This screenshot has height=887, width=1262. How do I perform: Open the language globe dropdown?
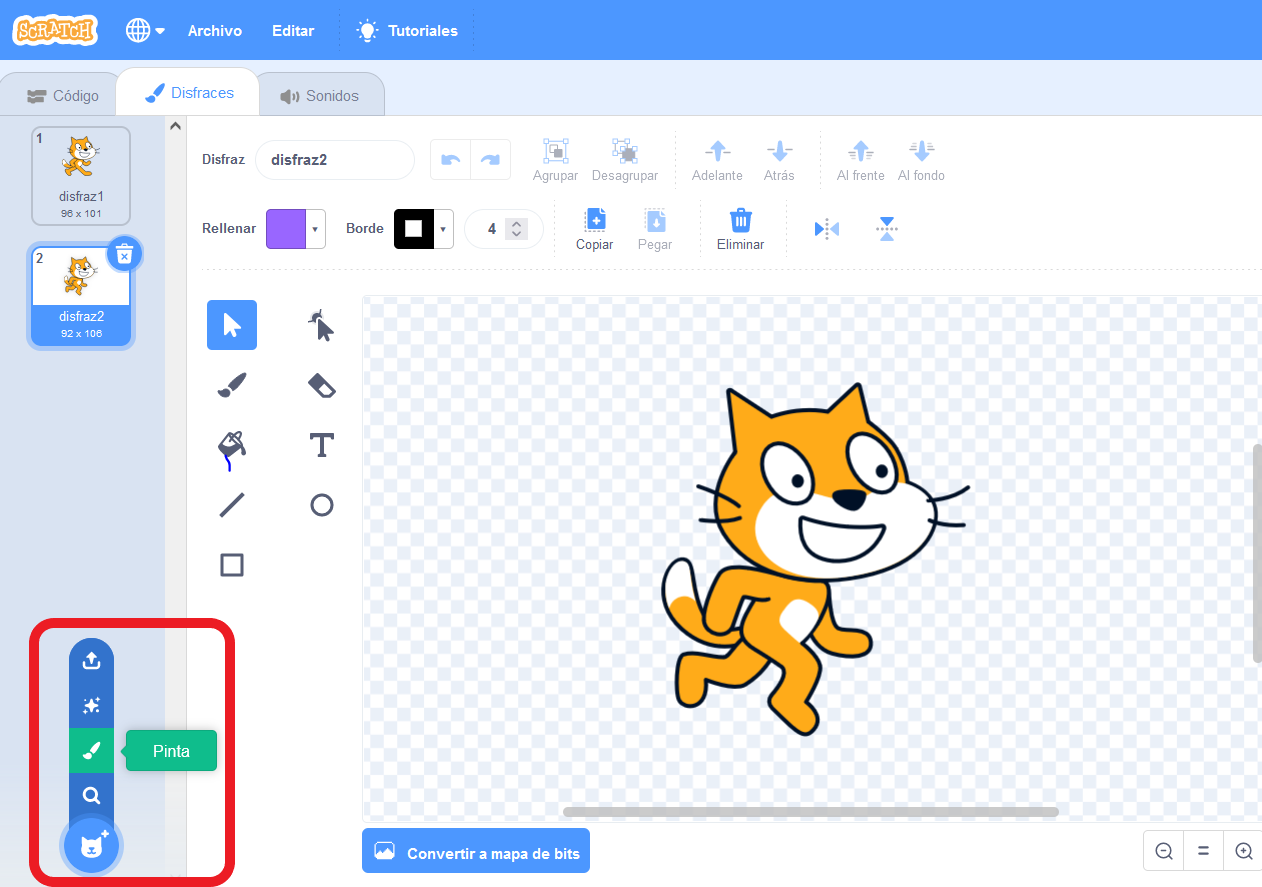point(145,31)
